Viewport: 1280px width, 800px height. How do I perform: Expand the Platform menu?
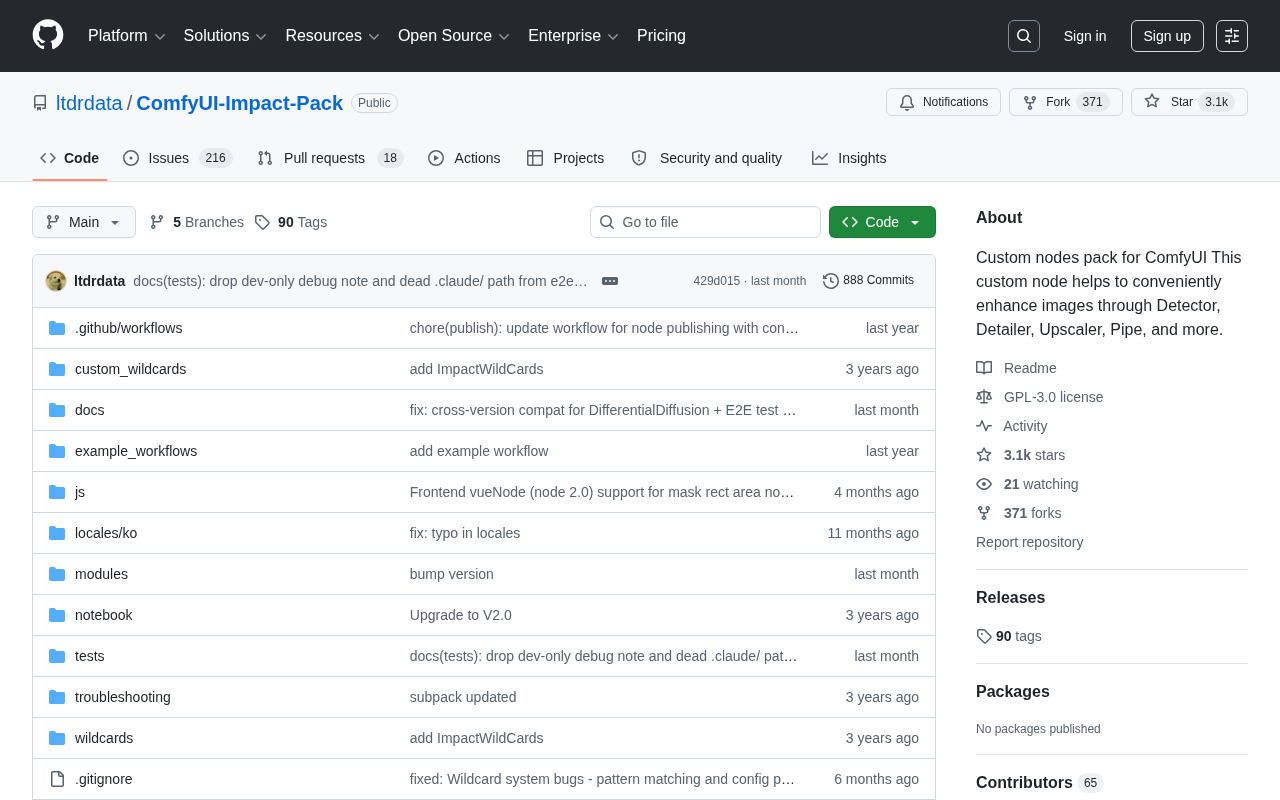(x=127, y=36)
